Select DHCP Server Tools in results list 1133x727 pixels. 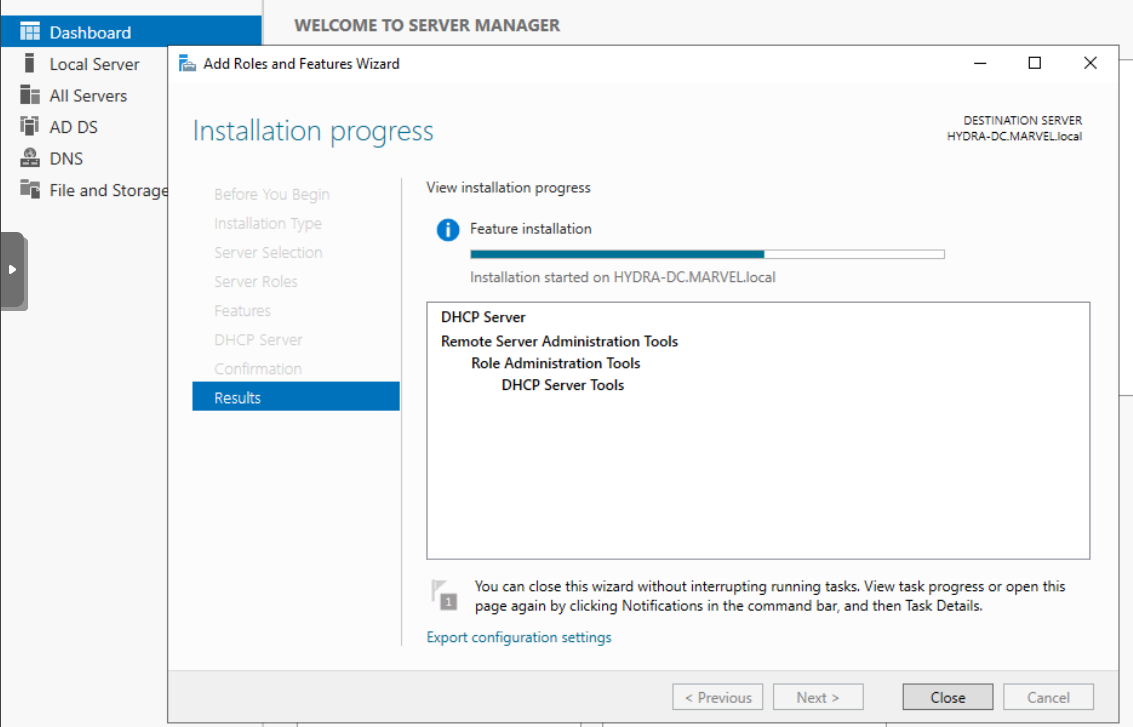coord(562,385)
